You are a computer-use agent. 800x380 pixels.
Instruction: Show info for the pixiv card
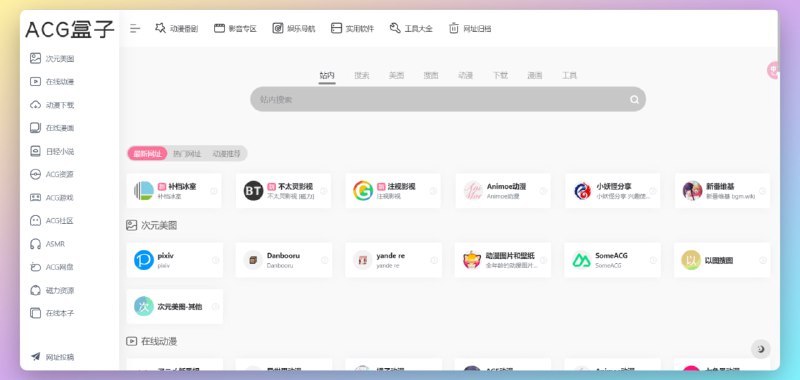click(x=215, y=260)
